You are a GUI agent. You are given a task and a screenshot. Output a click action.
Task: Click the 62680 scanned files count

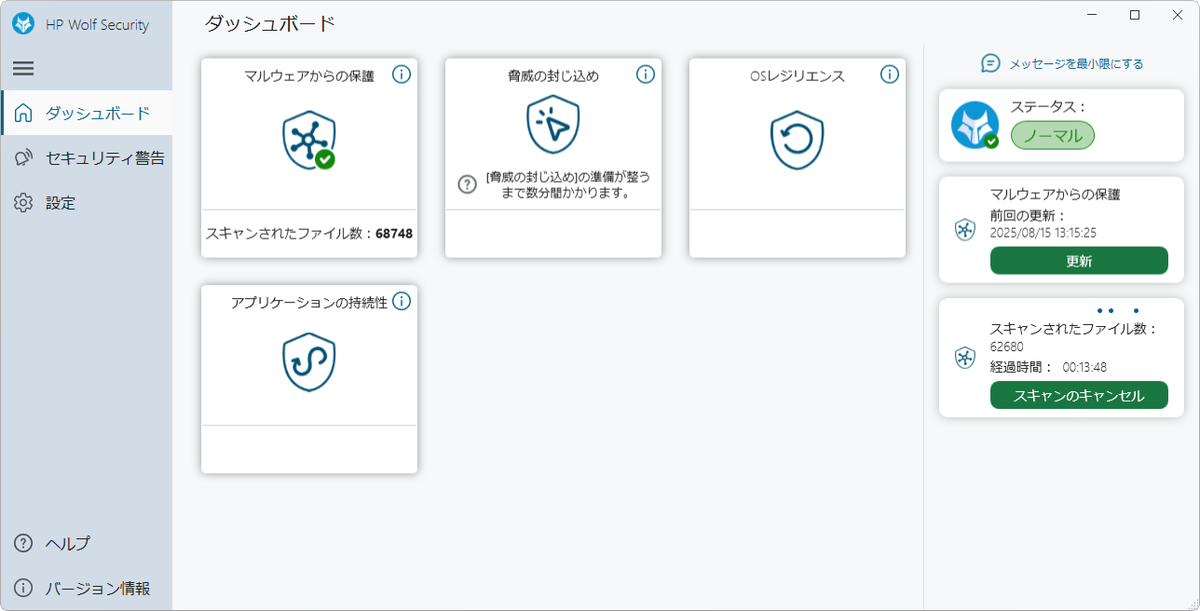(1007, 346)
